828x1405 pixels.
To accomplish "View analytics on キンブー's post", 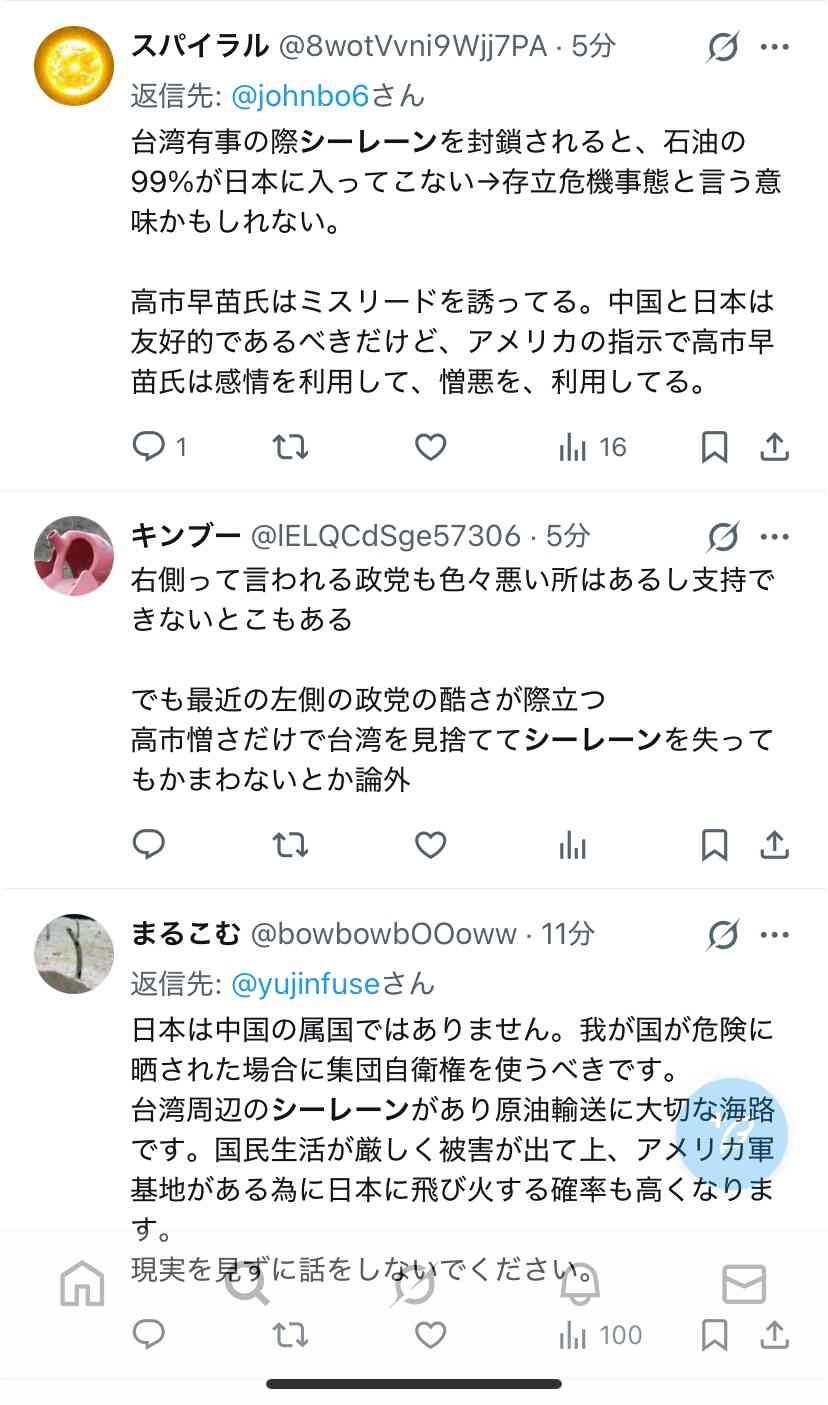I will pyautogui.click(x=573, y=846).
